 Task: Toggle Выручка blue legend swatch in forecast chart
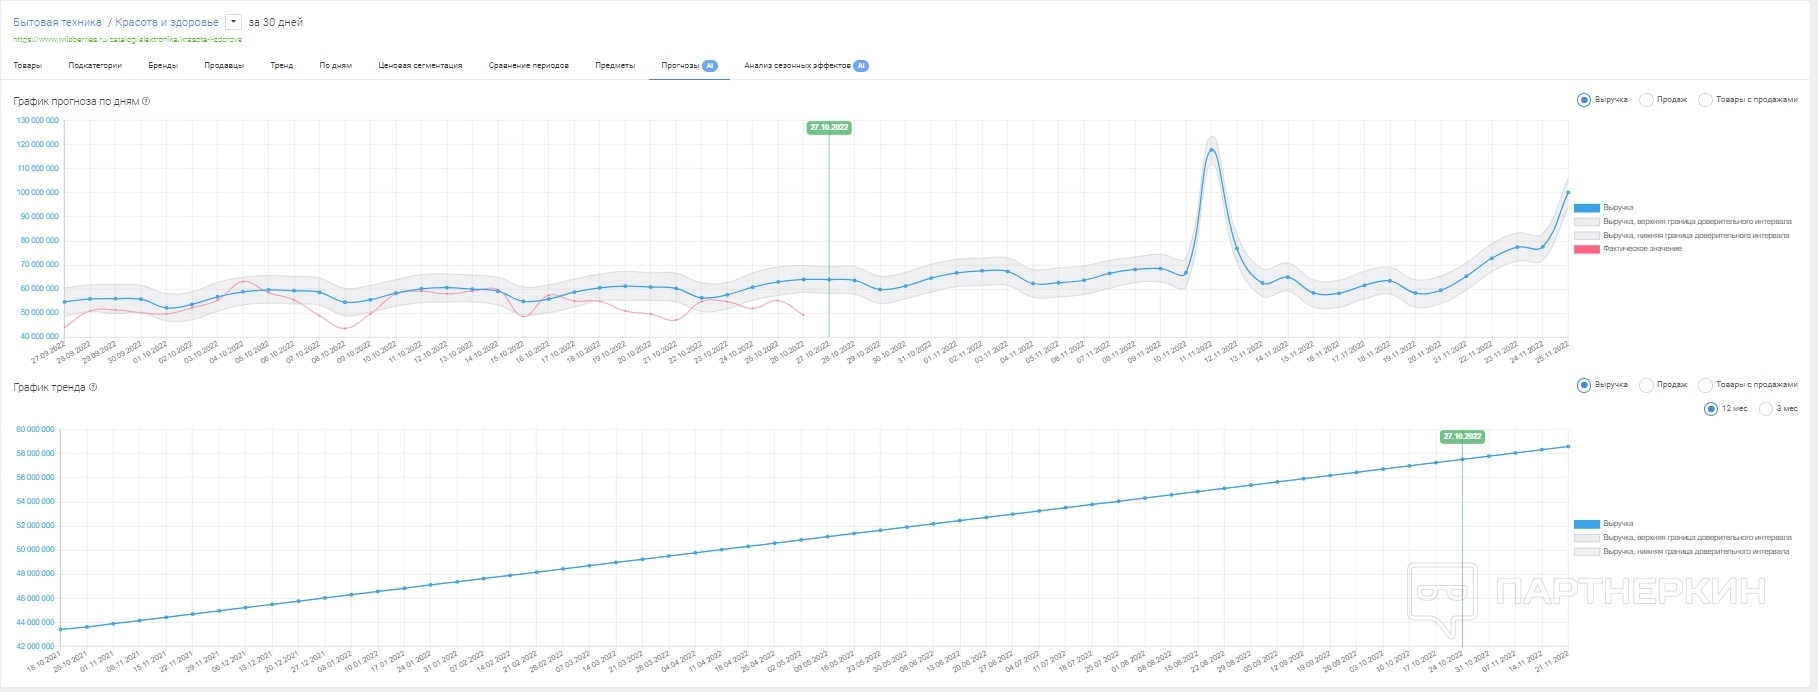click(x=1587, y=208)
